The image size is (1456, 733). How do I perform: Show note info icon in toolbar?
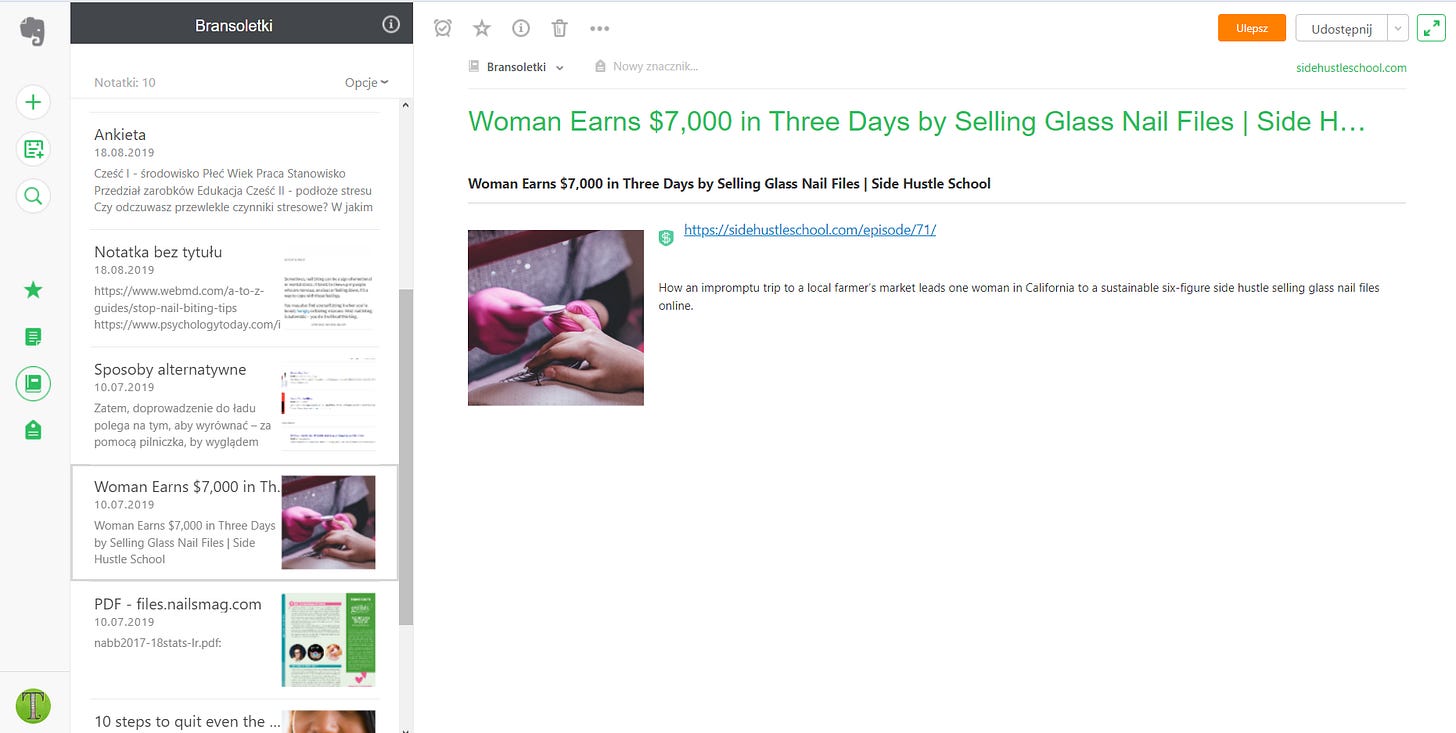tap(521, 28)
